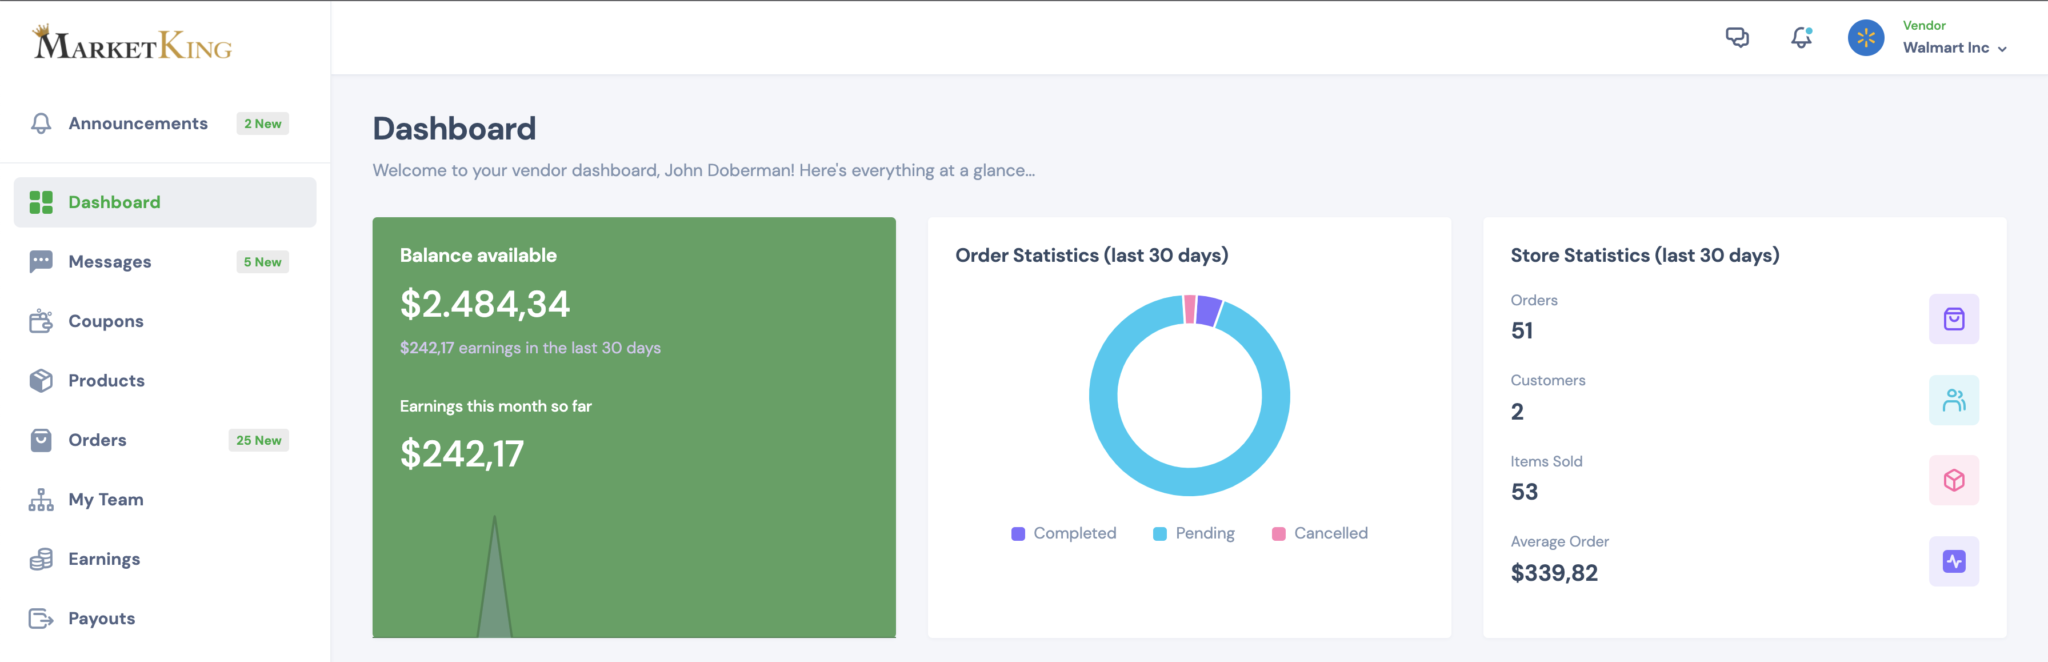Expand the Walmart Inc vendor dropdown

tap(1955, 48)
